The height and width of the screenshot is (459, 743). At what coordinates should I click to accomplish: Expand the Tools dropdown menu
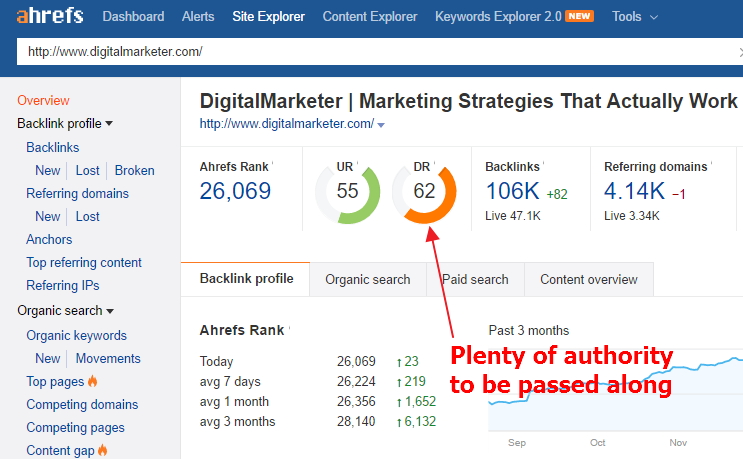click(635, 17)
